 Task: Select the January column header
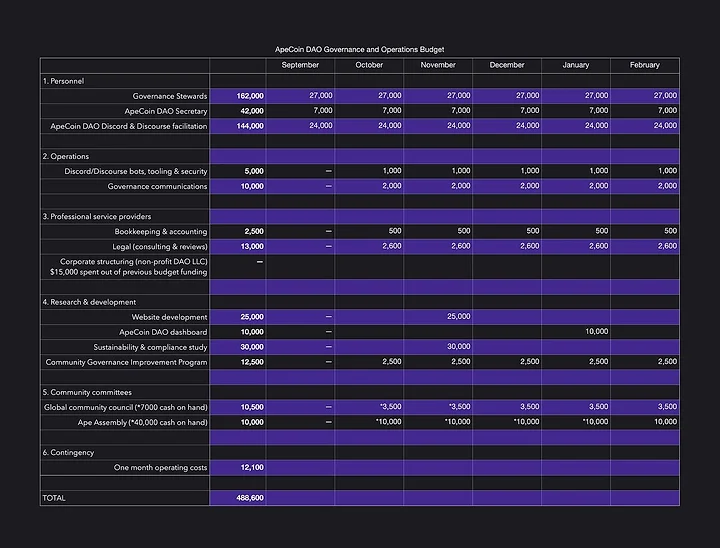575,65
